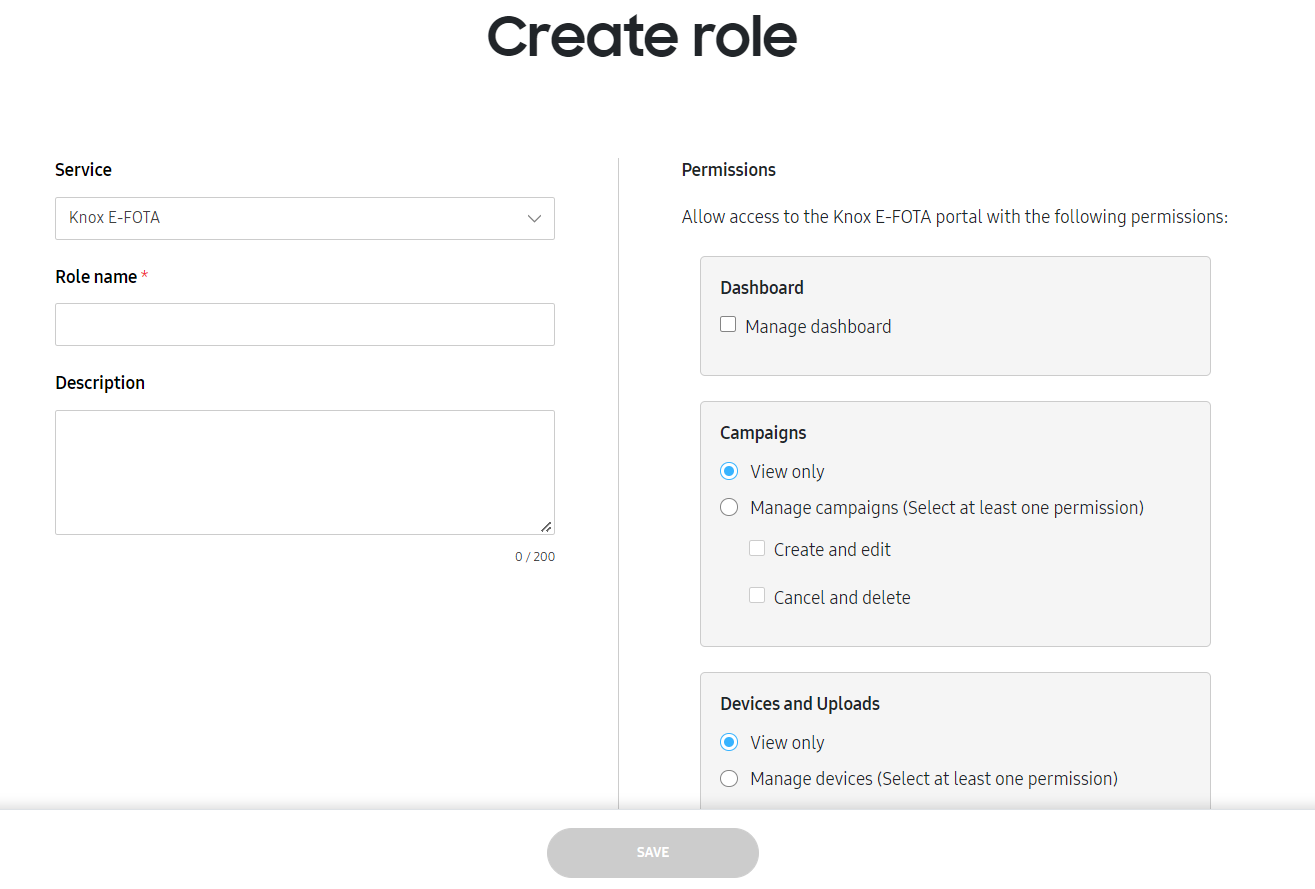
Task: Enable the Manage dashboard checkbox
Action: 728,325
